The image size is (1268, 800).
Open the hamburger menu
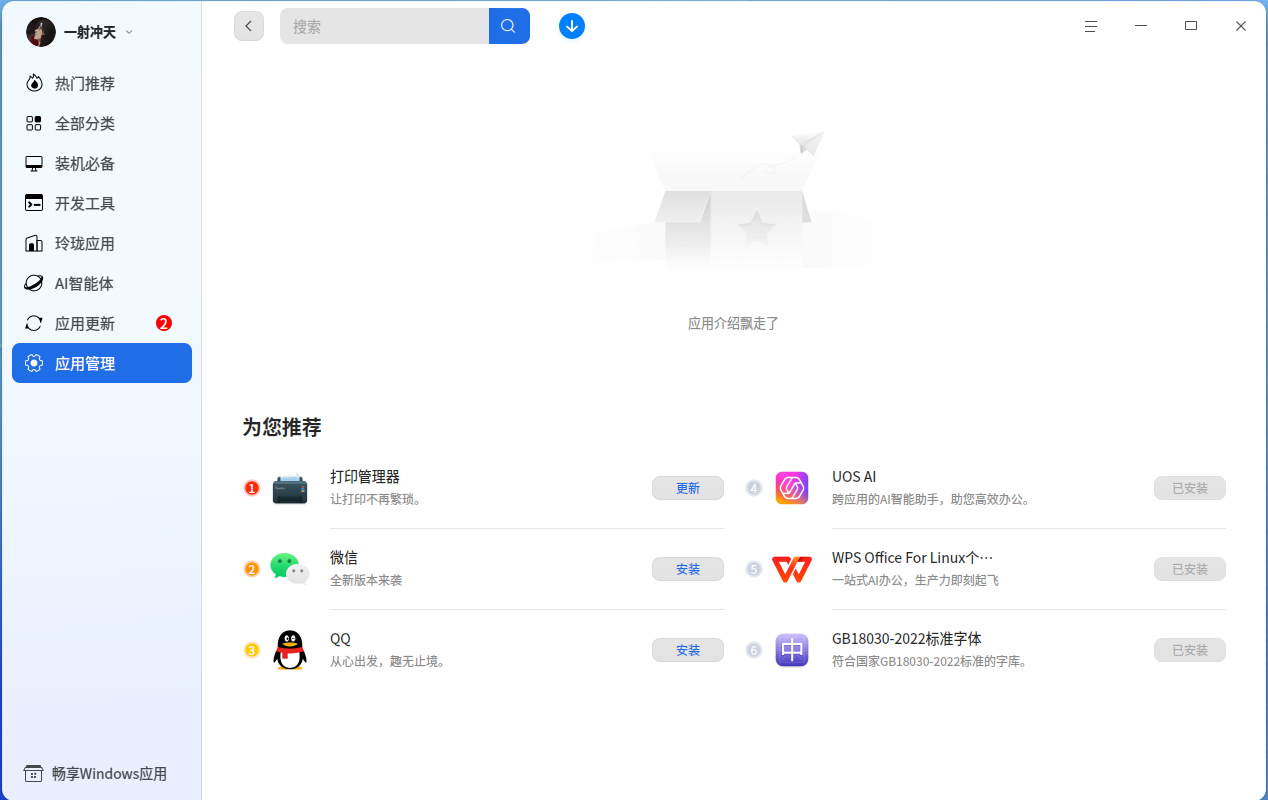tap(1090, 26)
